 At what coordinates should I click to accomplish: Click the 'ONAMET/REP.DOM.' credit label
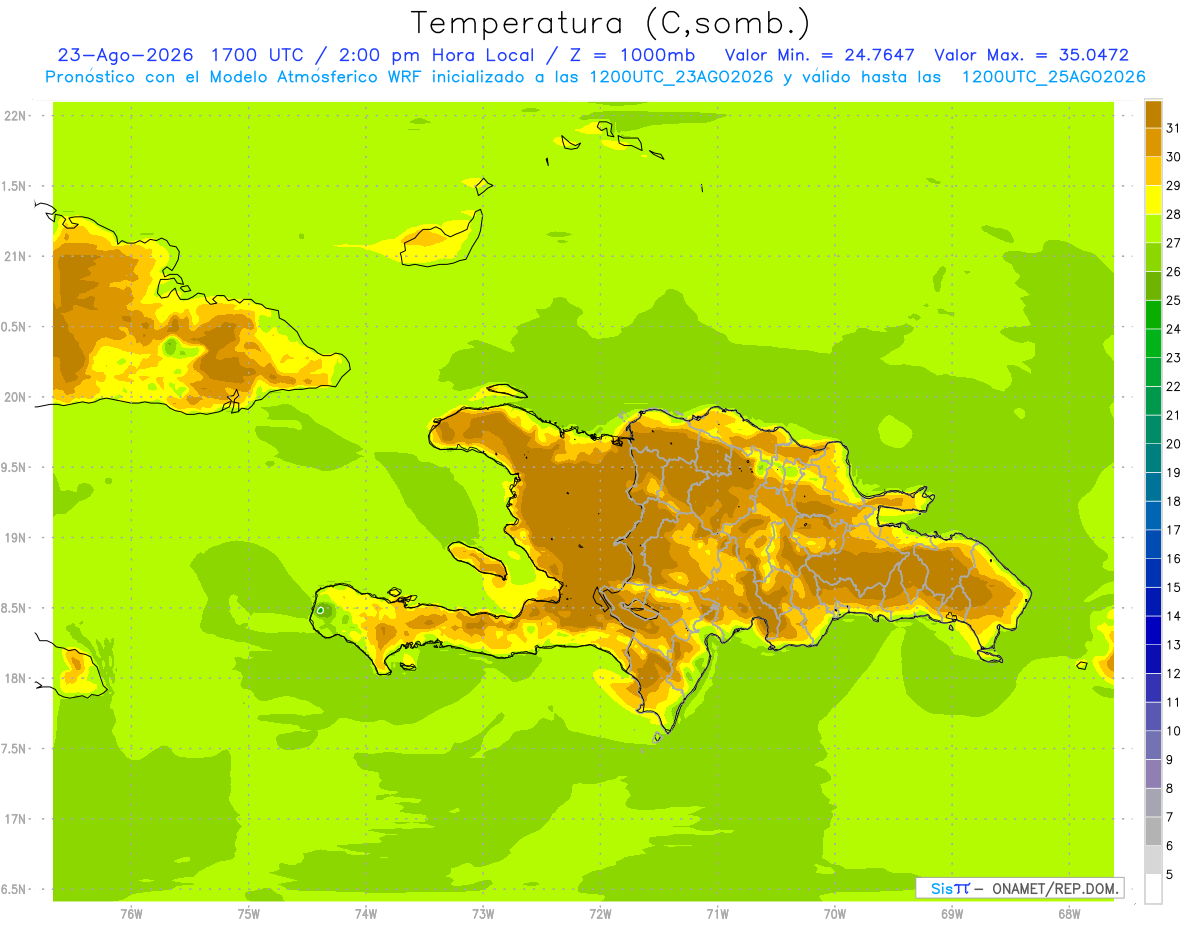tap(1056, 888)
